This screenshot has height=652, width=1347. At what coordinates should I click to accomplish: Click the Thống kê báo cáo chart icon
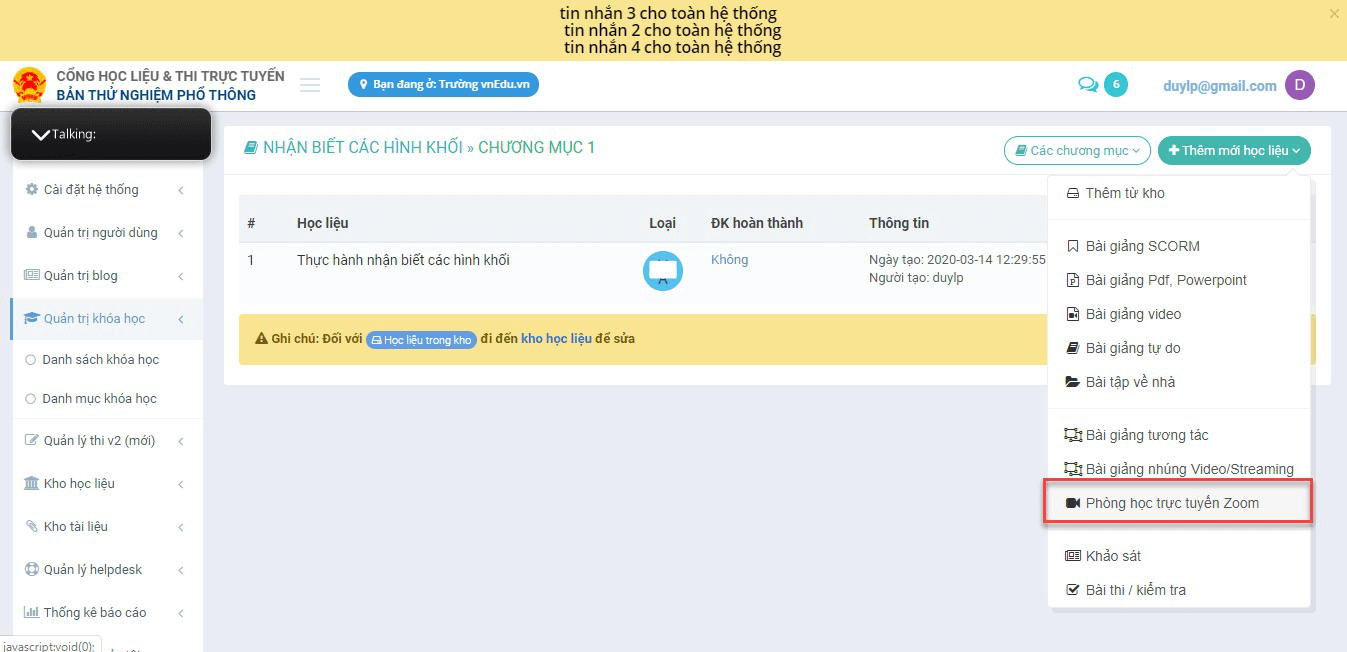[x=32, y=612]
